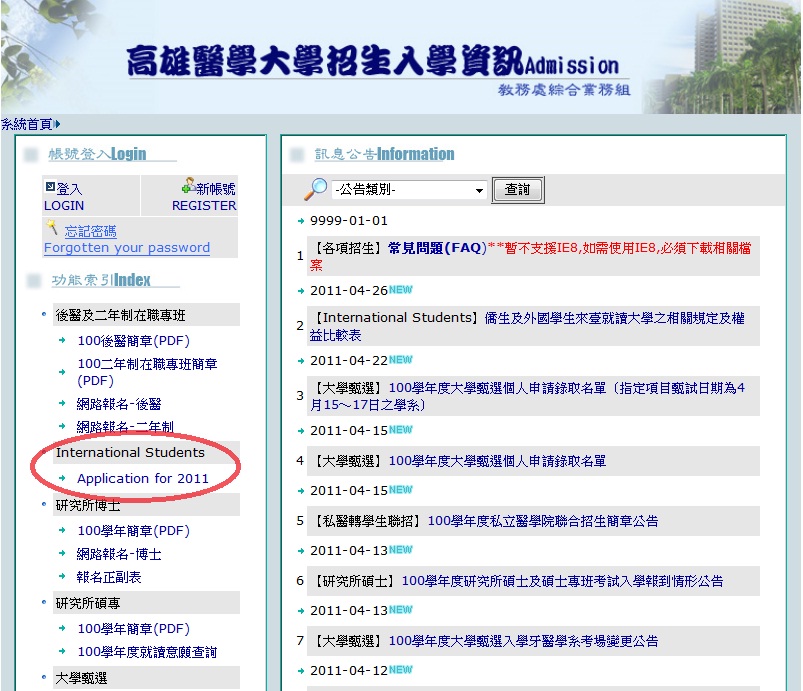This screenshot has width=803, height=691.
Task: Click the arrow bullet before 100學年度就讀意願查詢
Action: click(62, 652)
